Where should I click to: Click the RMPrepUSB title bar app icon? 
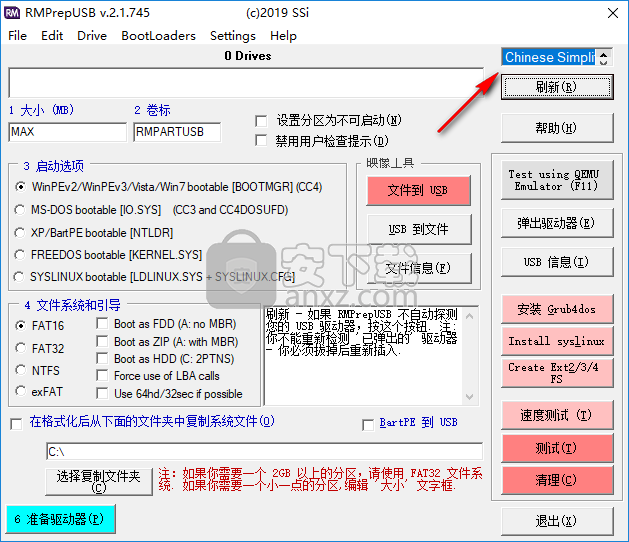click(12, 13)
